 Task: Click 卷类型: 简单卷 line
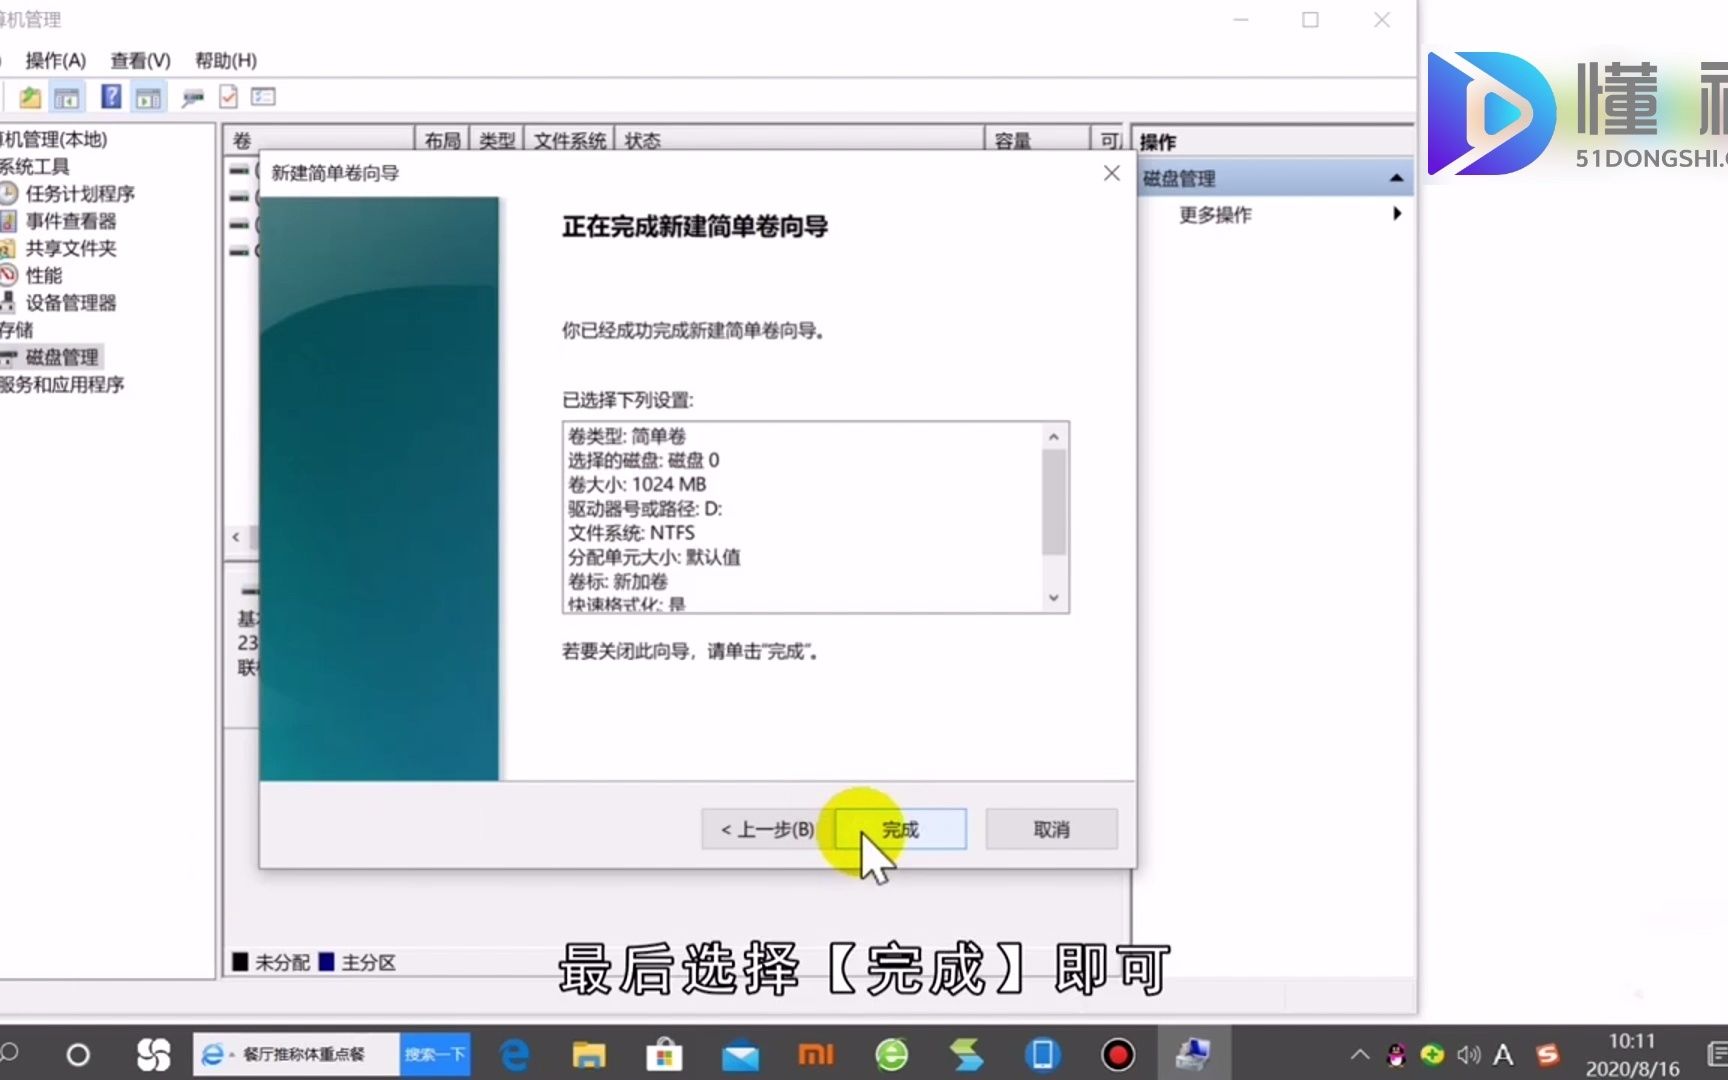(627, 436)
